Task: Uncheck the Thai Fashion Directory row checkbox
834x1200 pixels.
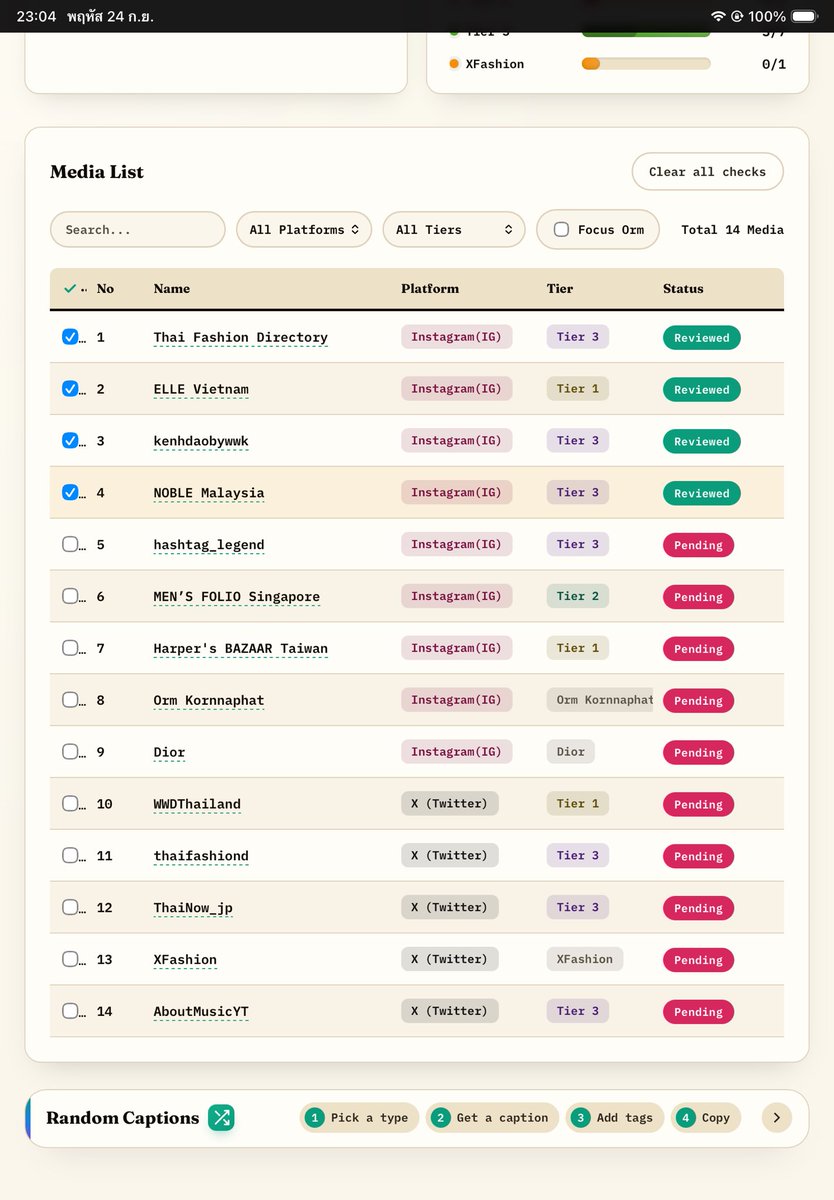Action: [70, 337]
